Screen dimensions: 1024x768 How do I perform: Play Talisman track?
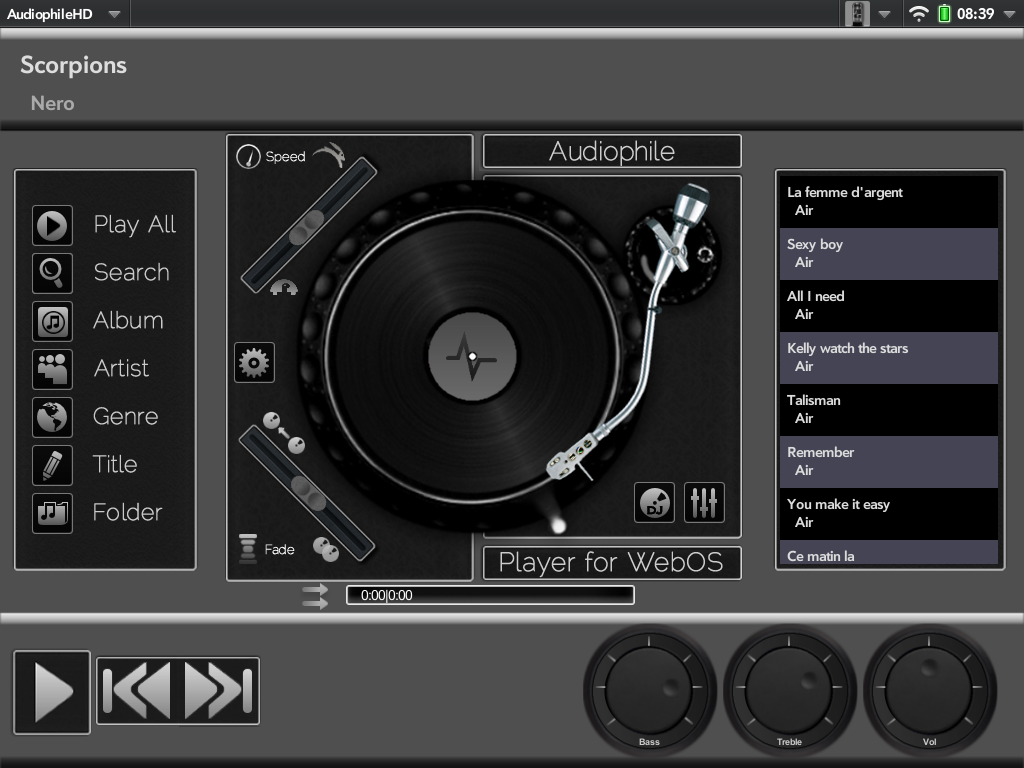click(889, 410)
